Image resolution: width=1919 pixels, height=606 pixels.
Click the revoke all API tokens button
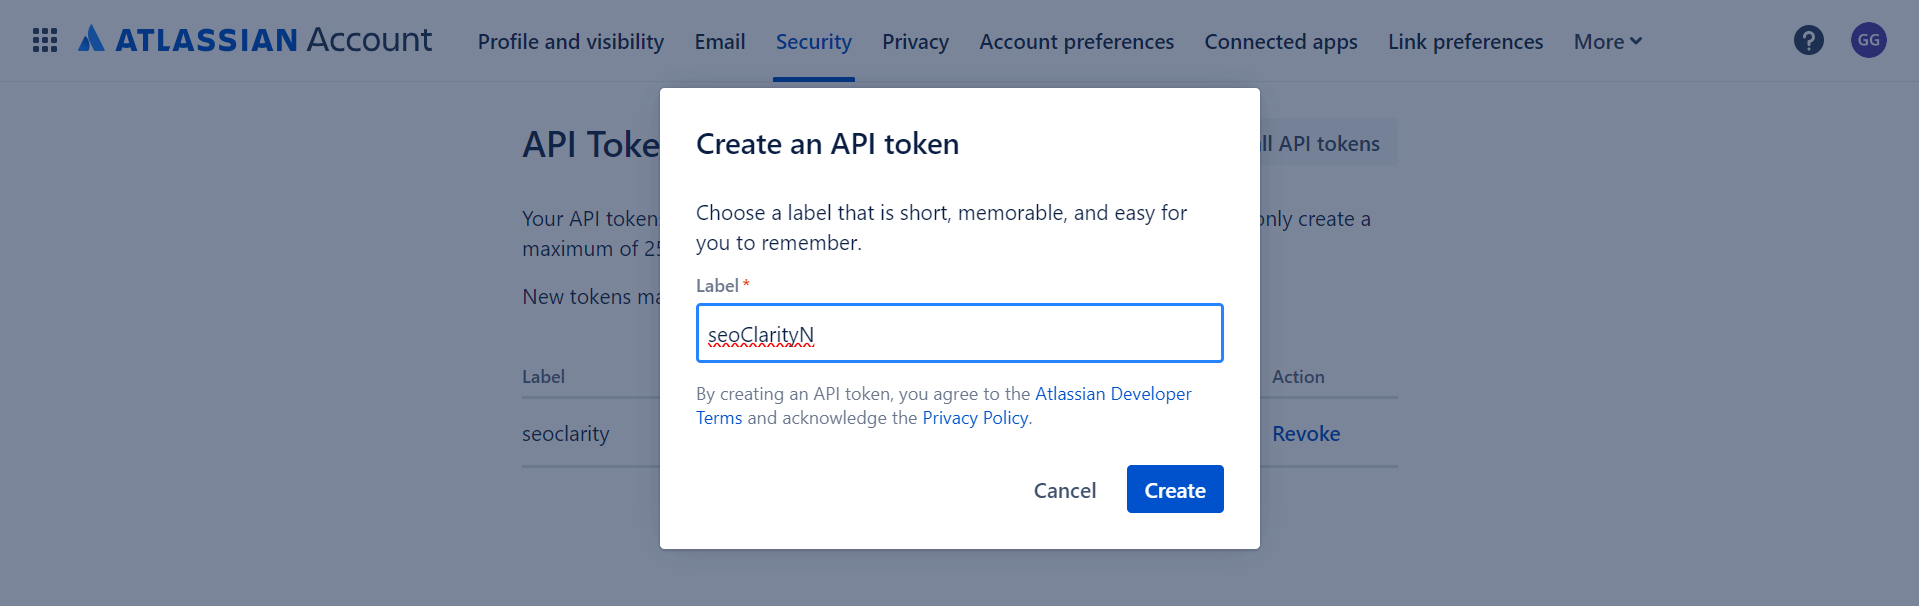tap(1327, 144)
